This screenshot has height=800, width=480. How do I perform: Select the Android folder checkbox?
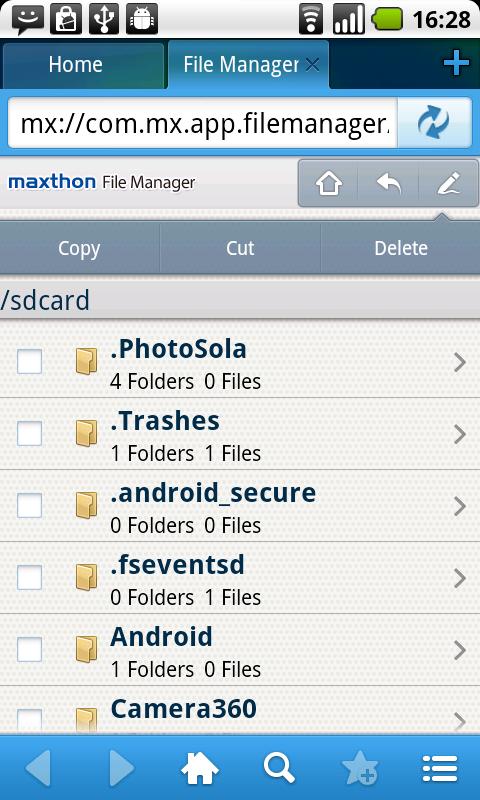point(30,650)
